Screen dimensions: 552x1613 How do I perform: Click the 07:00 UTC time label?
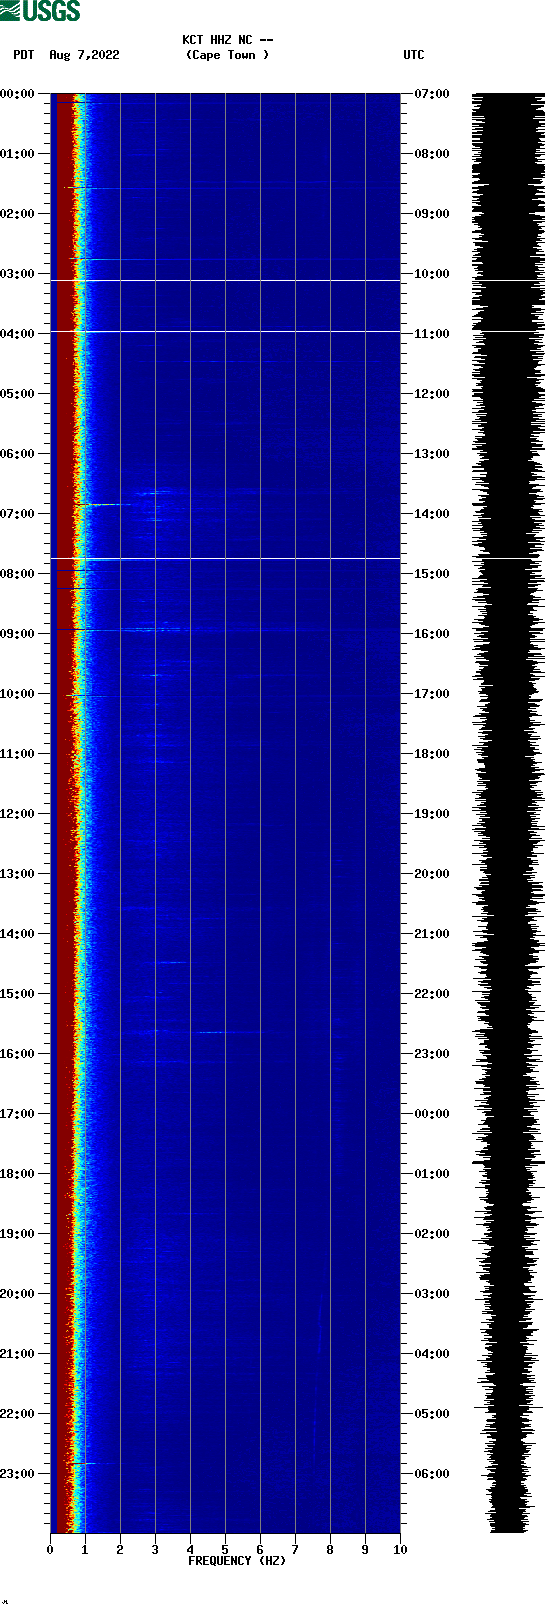(432, 94)
